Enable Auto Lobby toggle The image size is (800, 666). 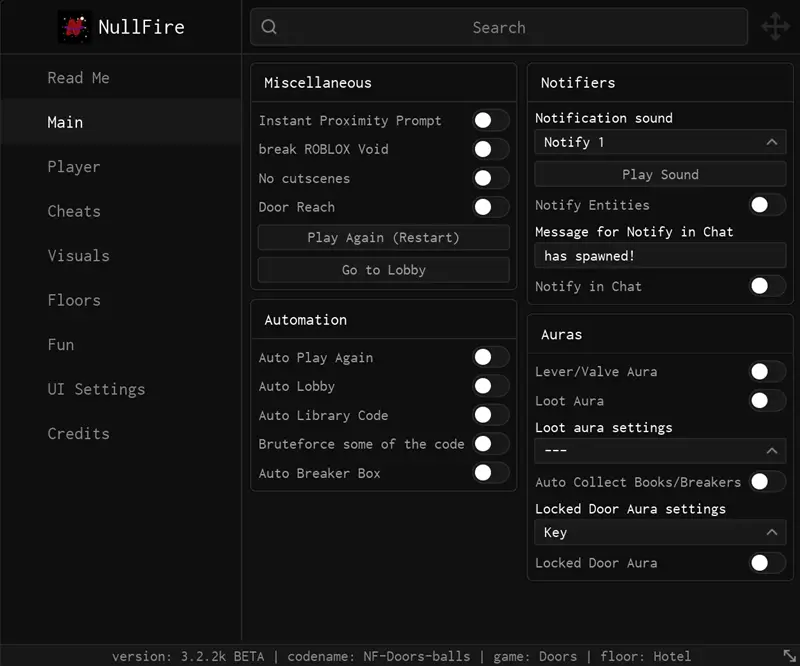(x=491, y=386)
